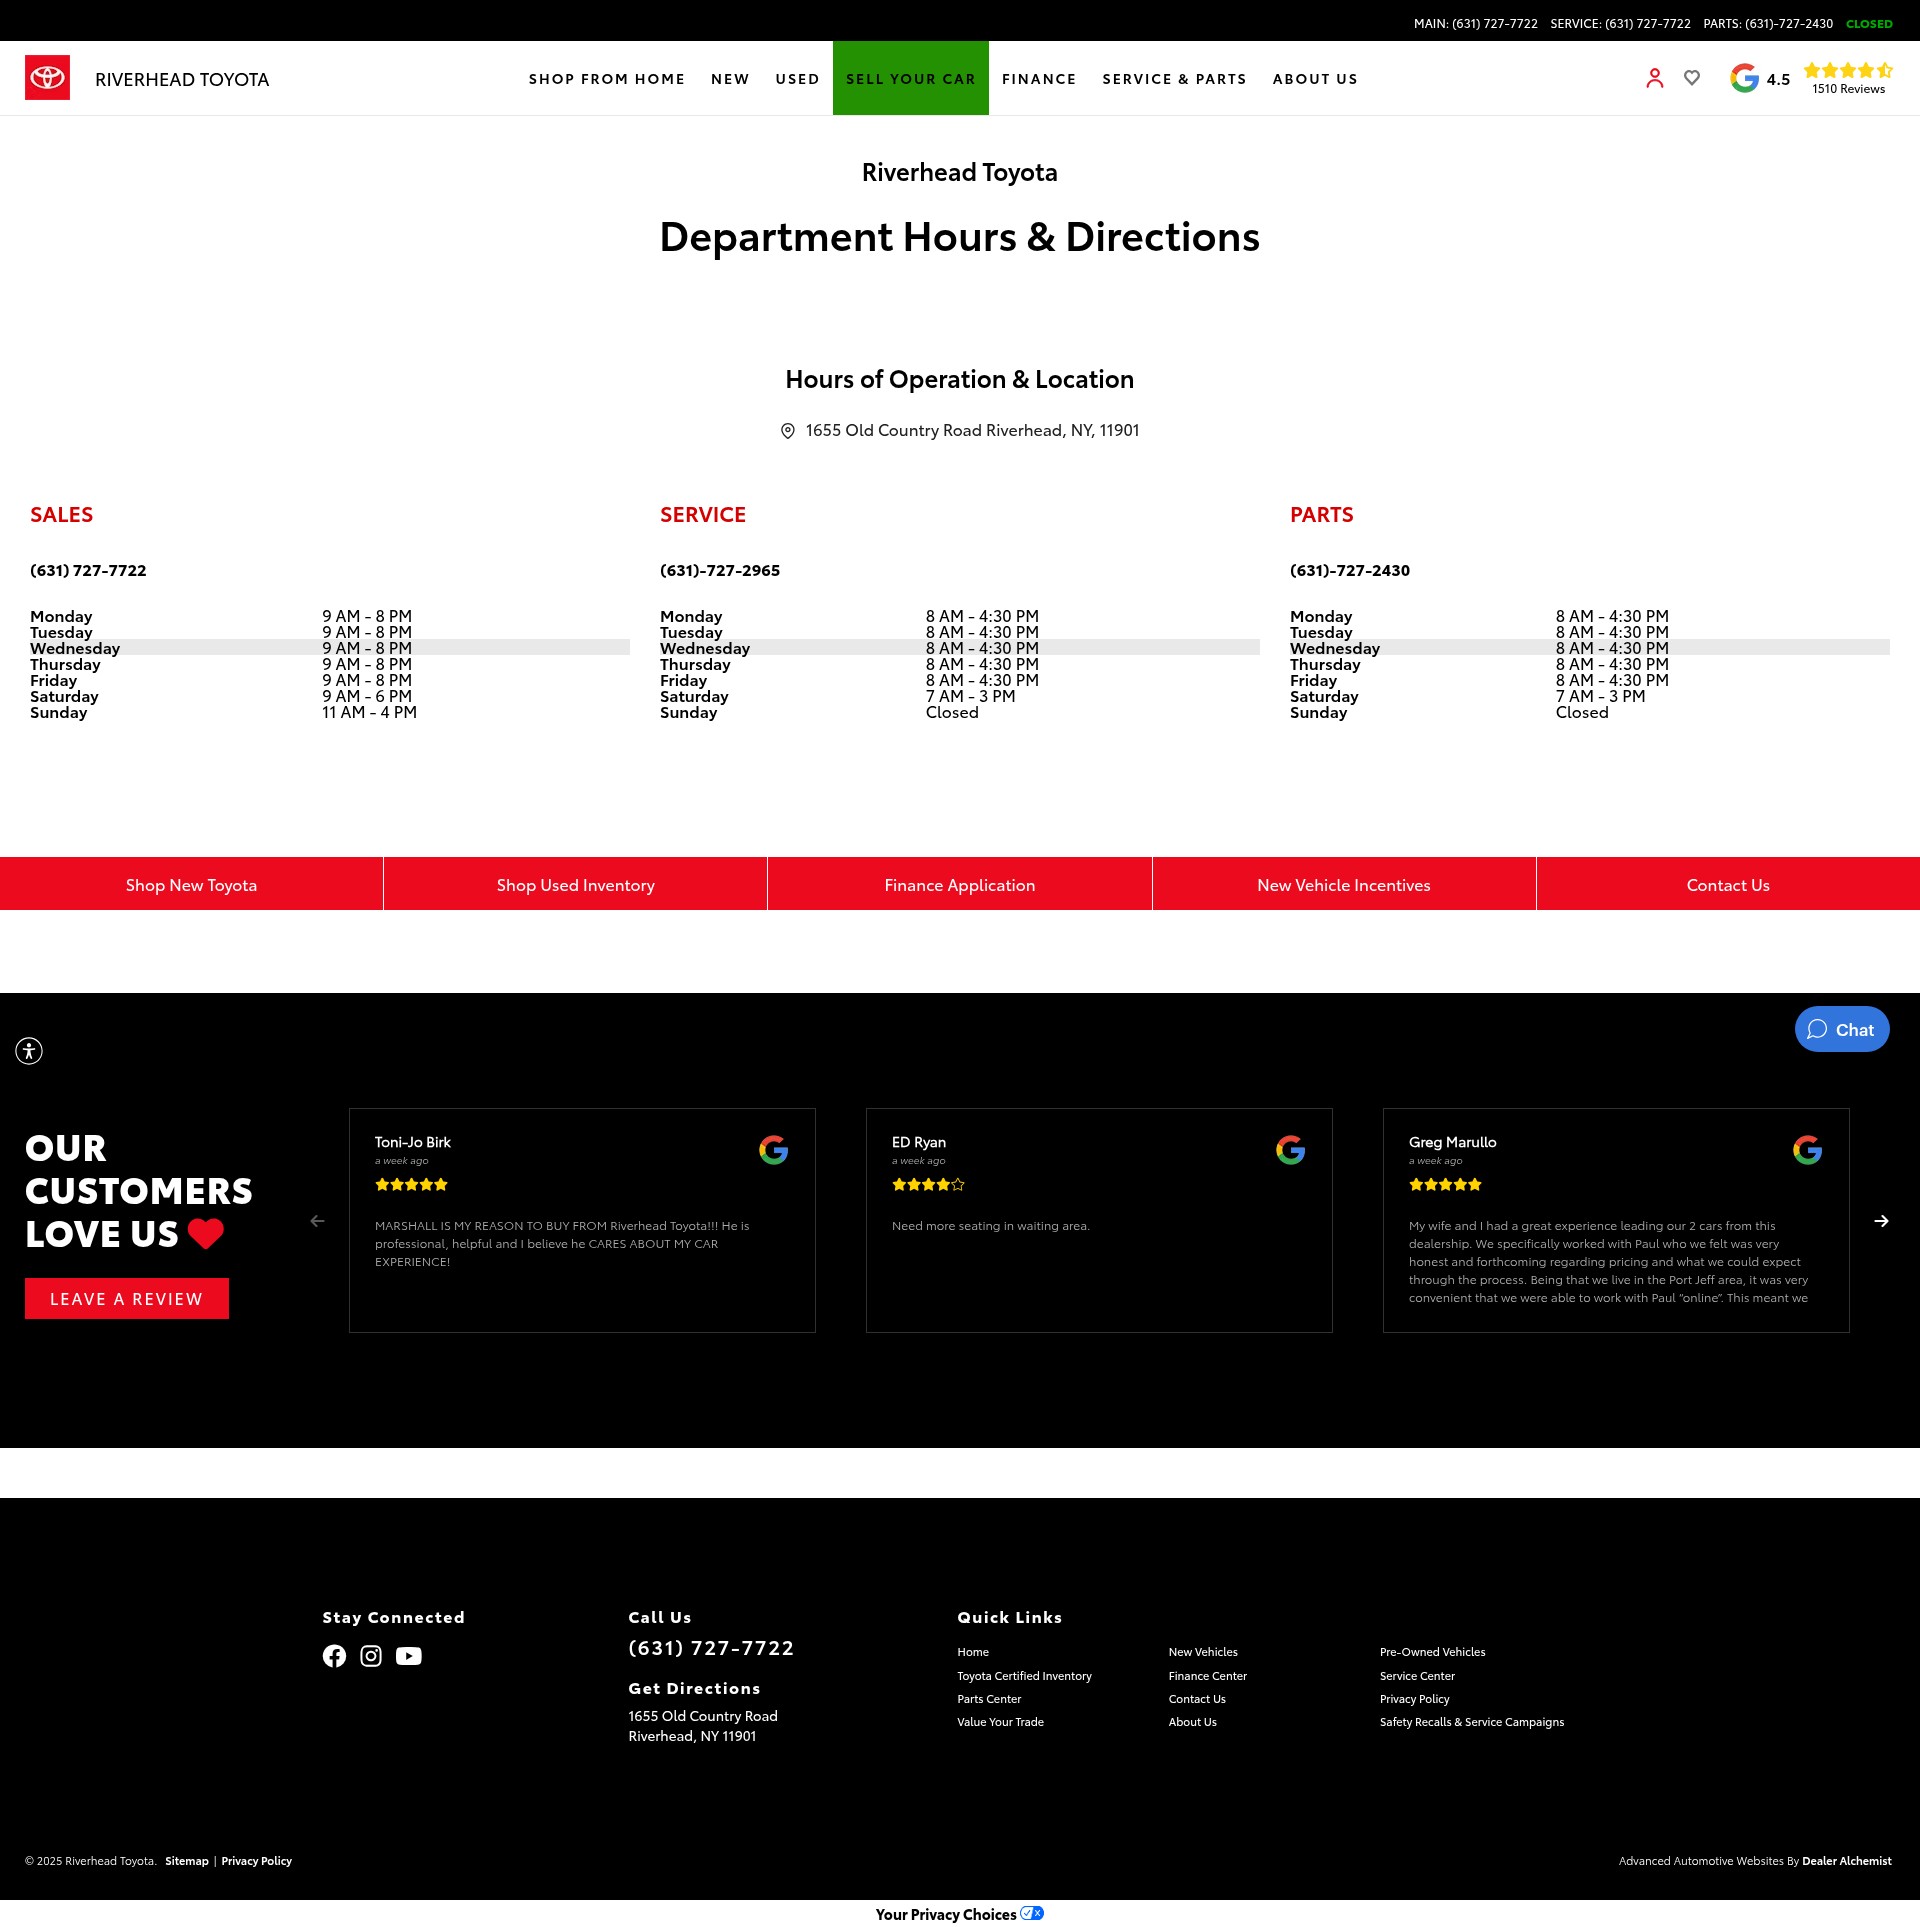Open the Finance Center link
1920x1927 pixels.
pyautogui.click(x=1208, y=1676)
